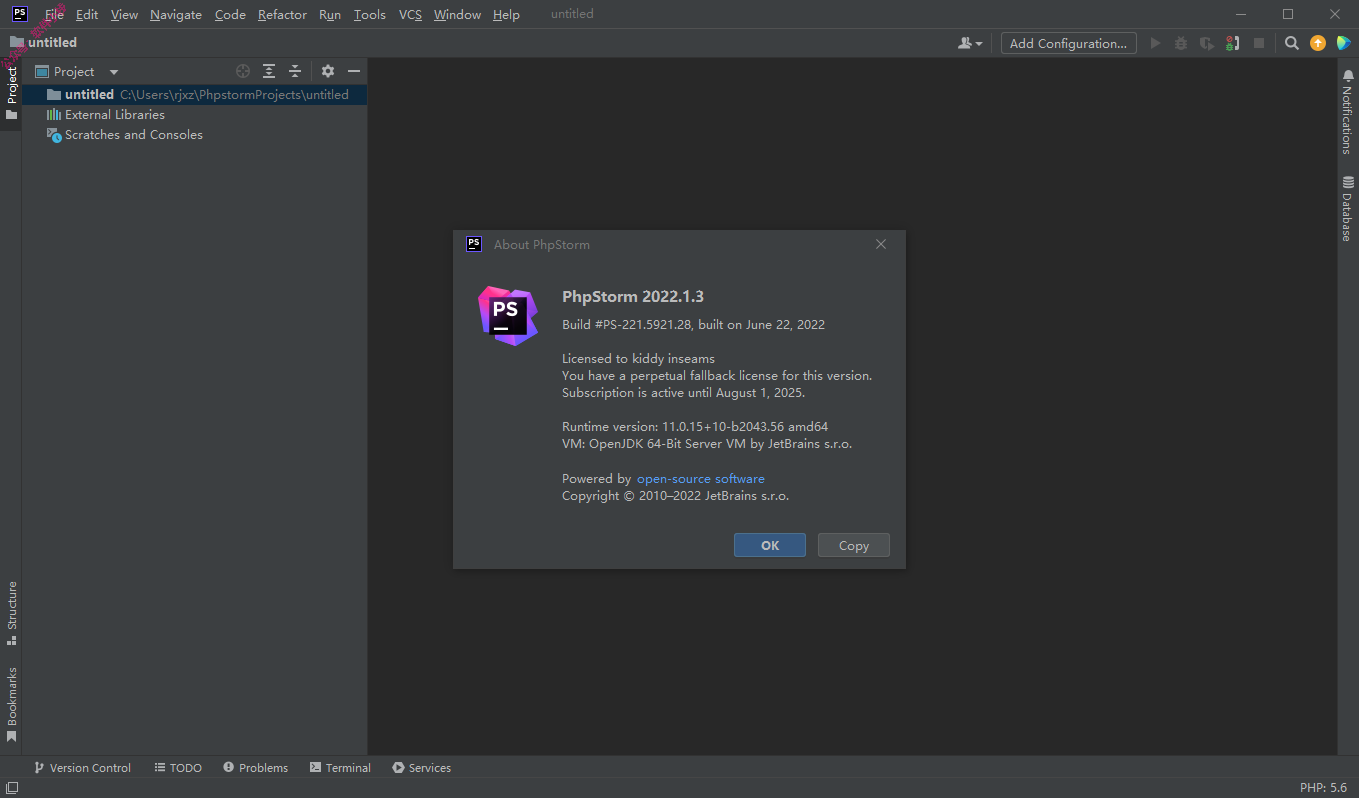Image resolution: width=1359 pixels, height=798 pixels.
Task: Select the untitled project folder row
Action: point(195,95)
